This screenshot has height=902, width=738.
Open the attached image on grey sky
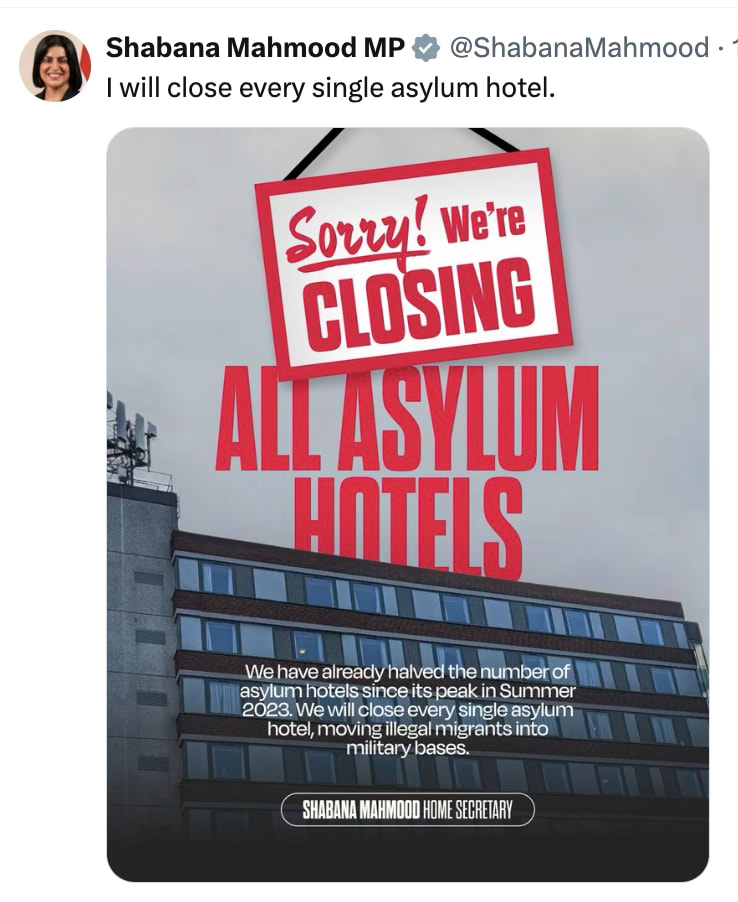(x=408, y=504)
